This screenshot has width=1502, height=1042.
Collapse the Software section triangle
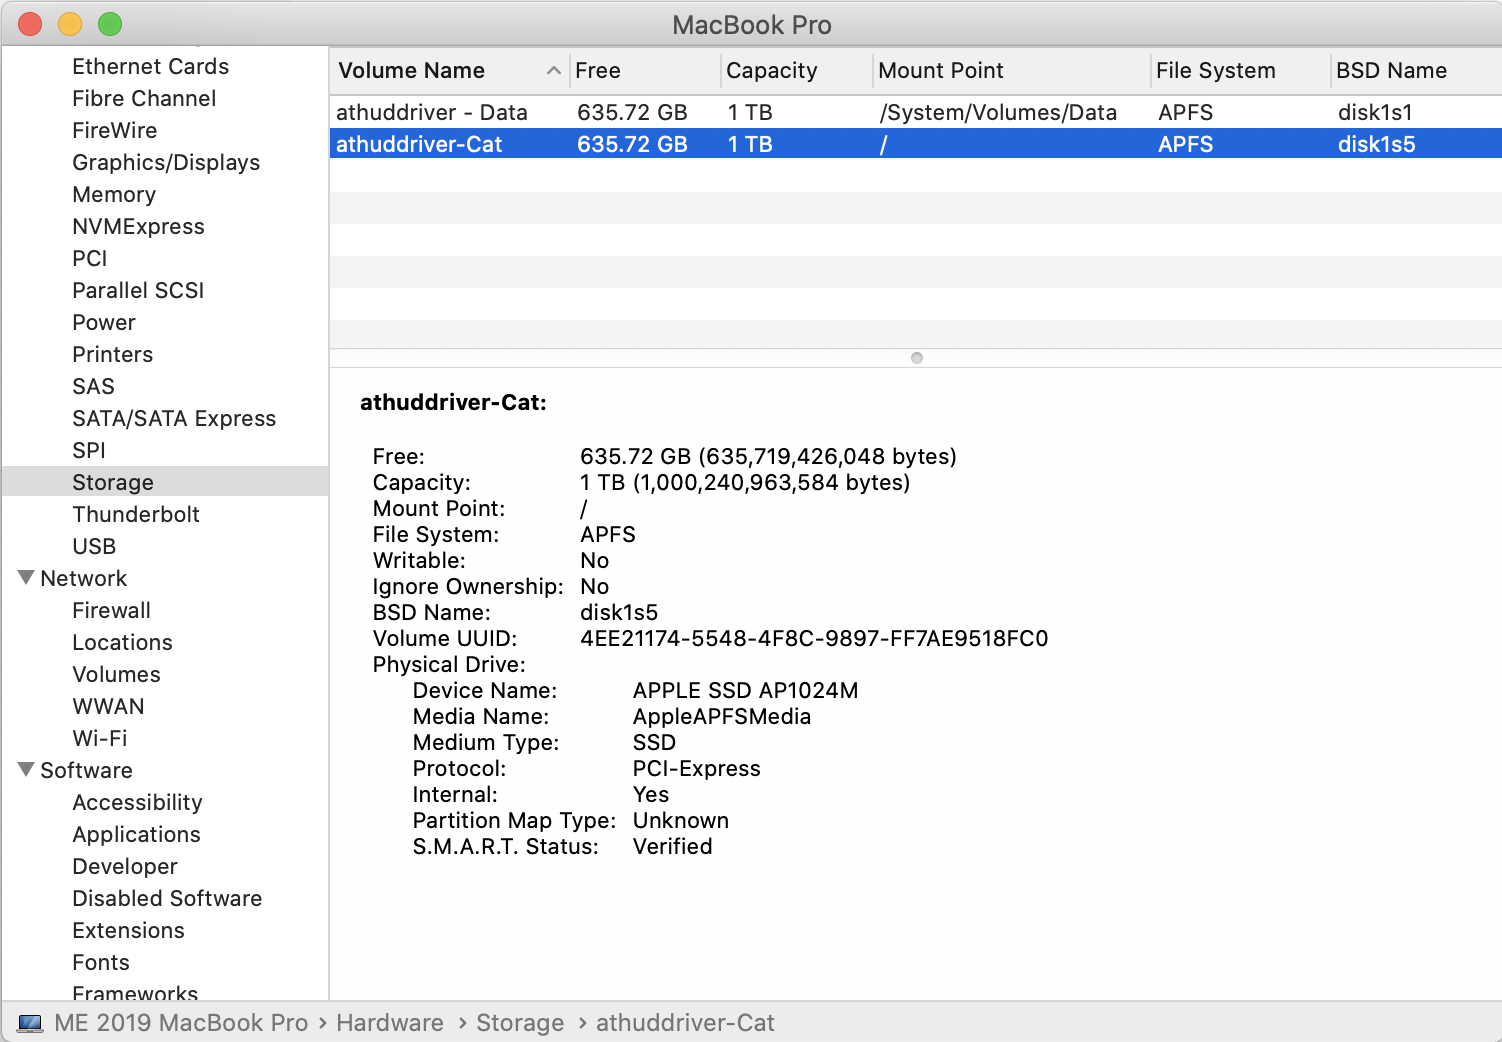click(x=26, y=770)
